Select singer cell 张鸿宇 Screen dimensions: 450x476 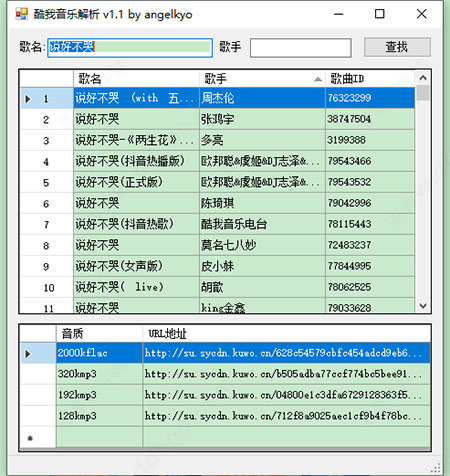[x=262, y=119]
